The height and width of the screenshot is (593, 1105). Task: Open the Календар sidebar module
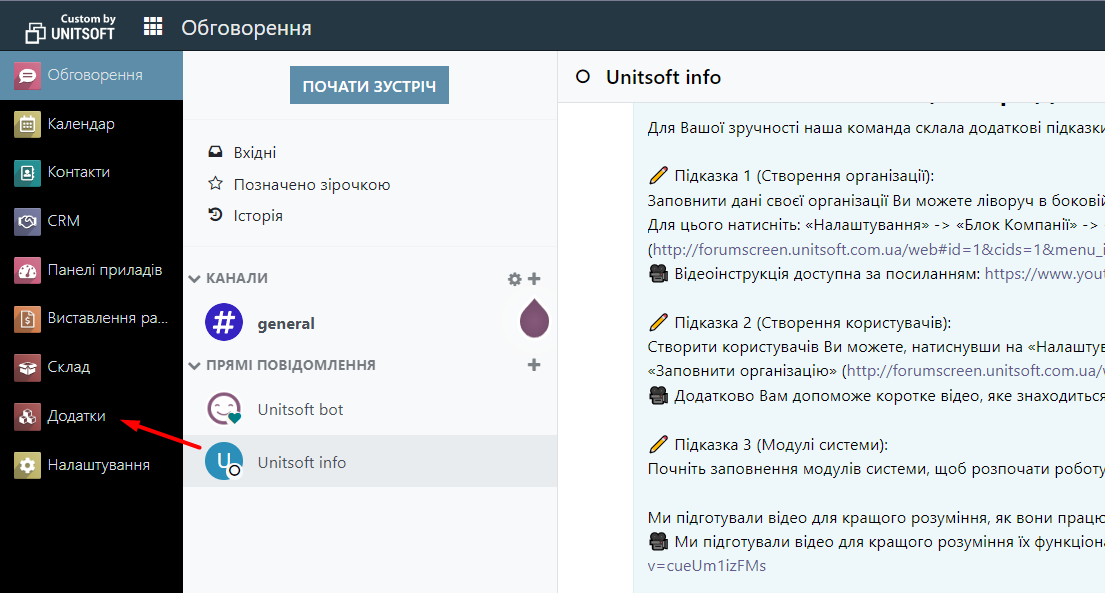tap(91, 124)
